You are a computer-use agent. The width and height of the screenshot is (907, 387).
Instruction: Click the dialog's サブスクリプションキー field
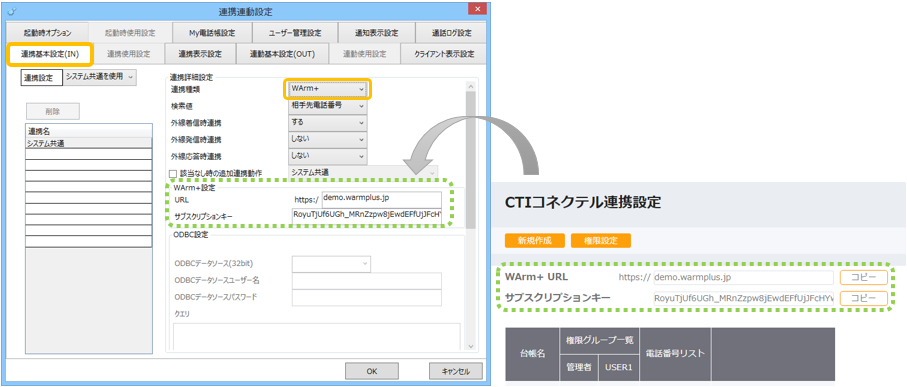click(x=367, y=216)
